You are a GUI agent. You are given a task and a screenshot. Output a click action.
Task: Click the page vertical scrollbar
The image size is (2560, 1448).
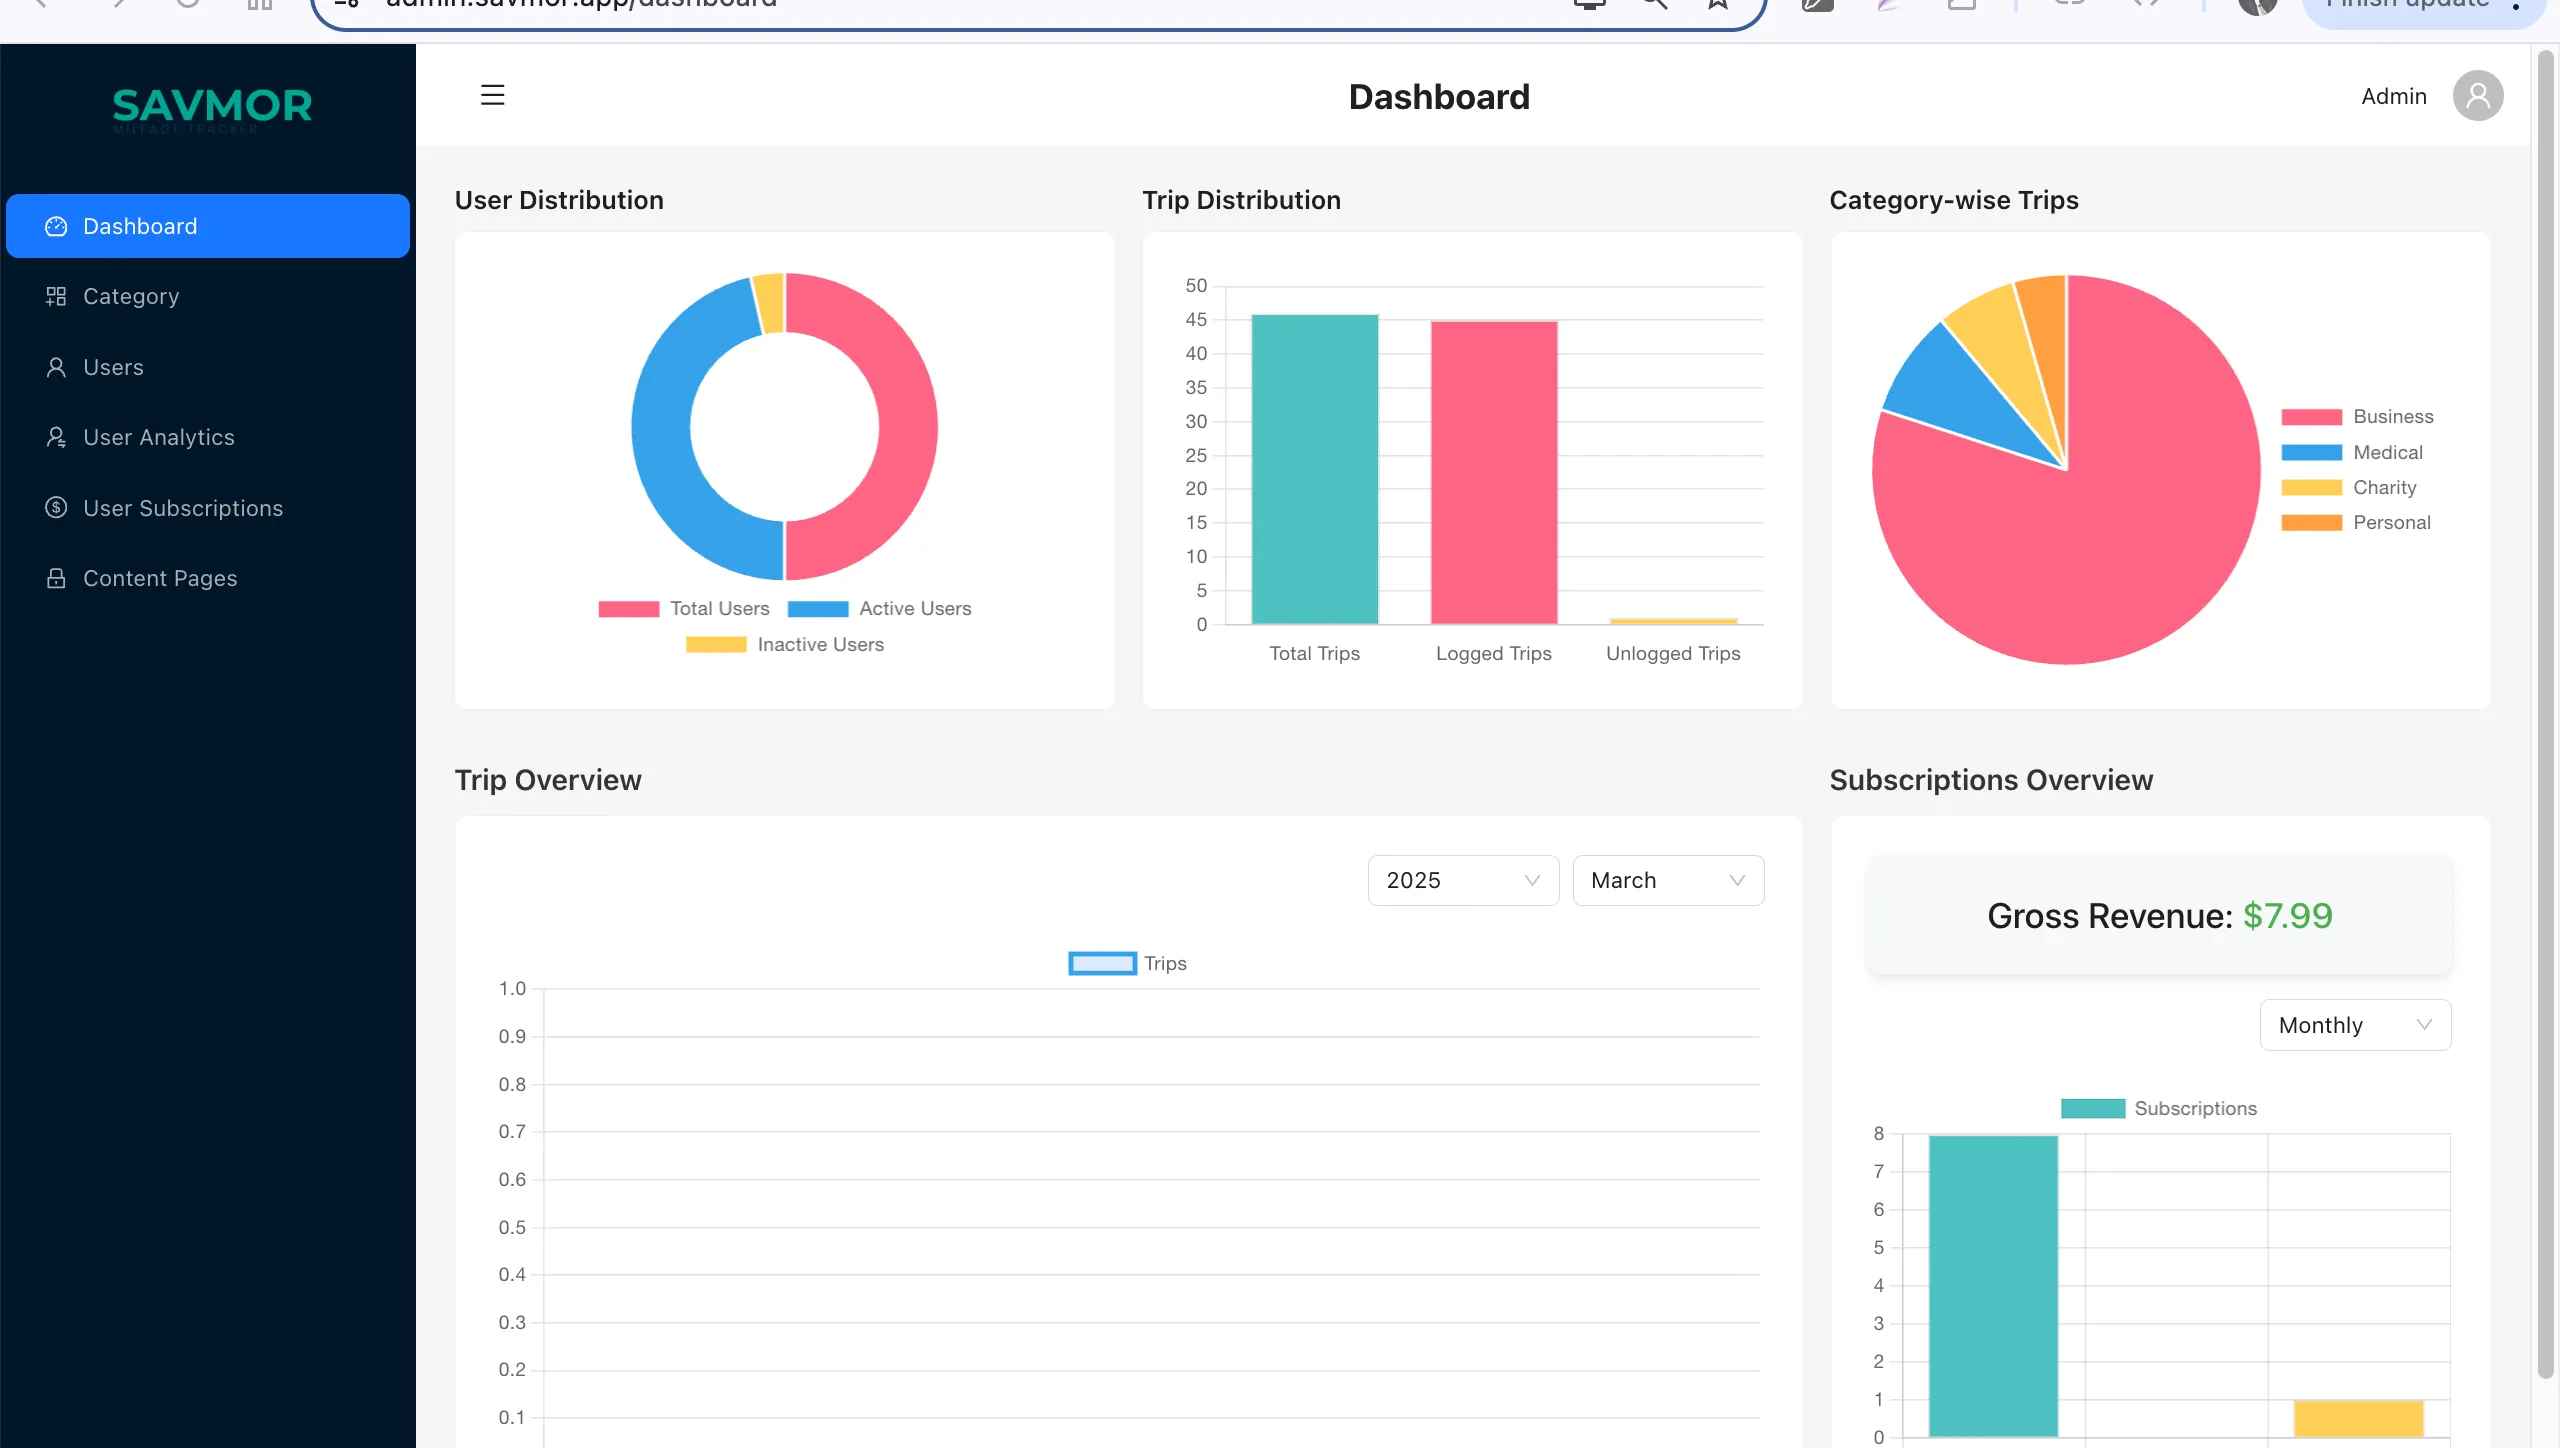[x=2546, y=700]
